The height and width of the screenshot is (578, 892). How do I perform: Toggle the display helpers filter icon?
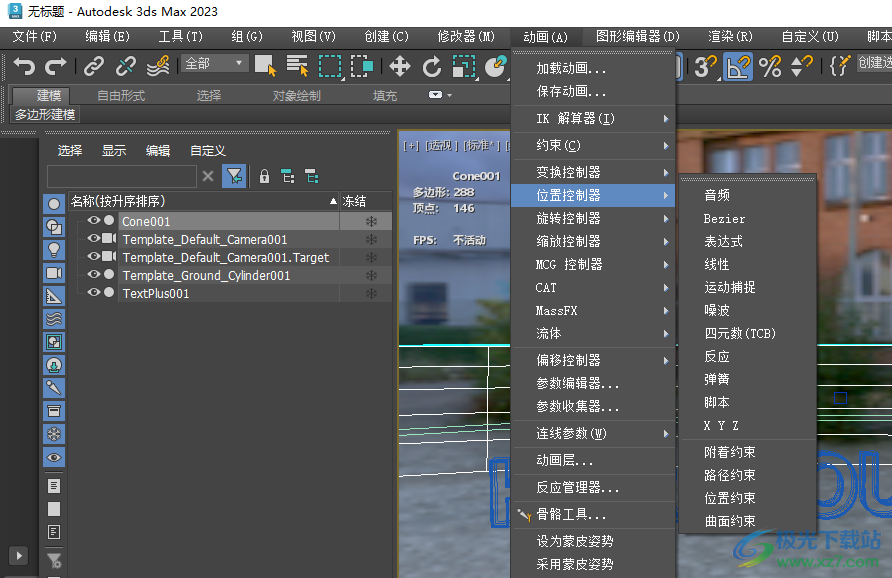pos(54,296)
